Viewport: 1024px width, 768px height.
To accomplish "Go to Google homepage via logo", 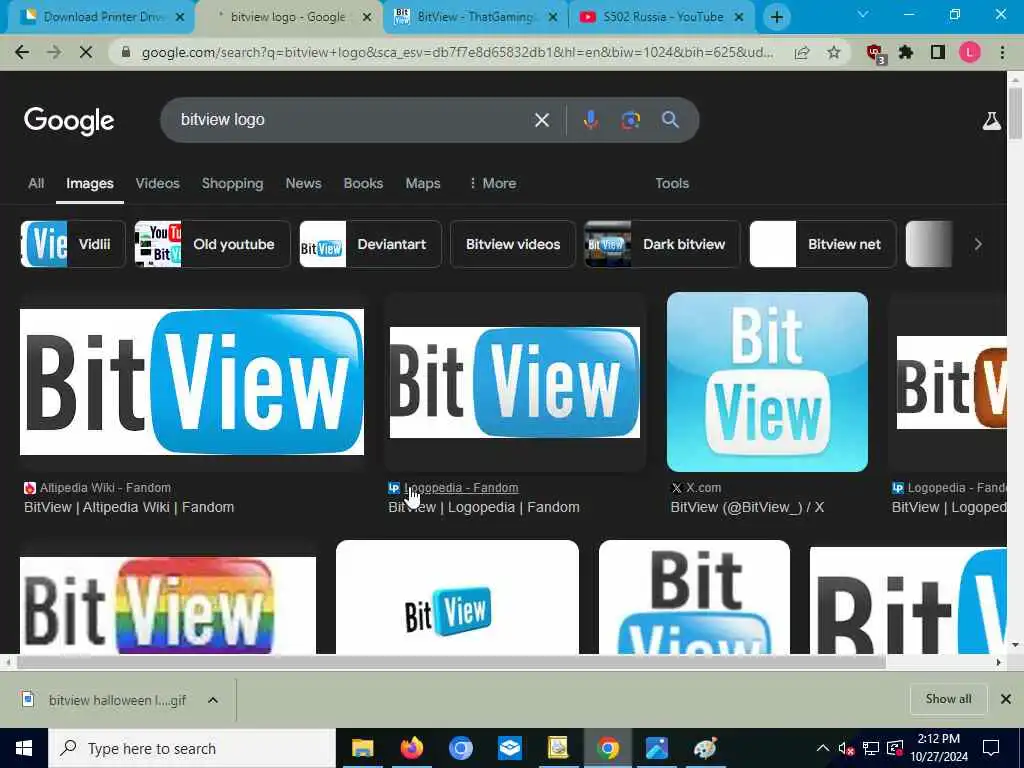I will [69, 121].
